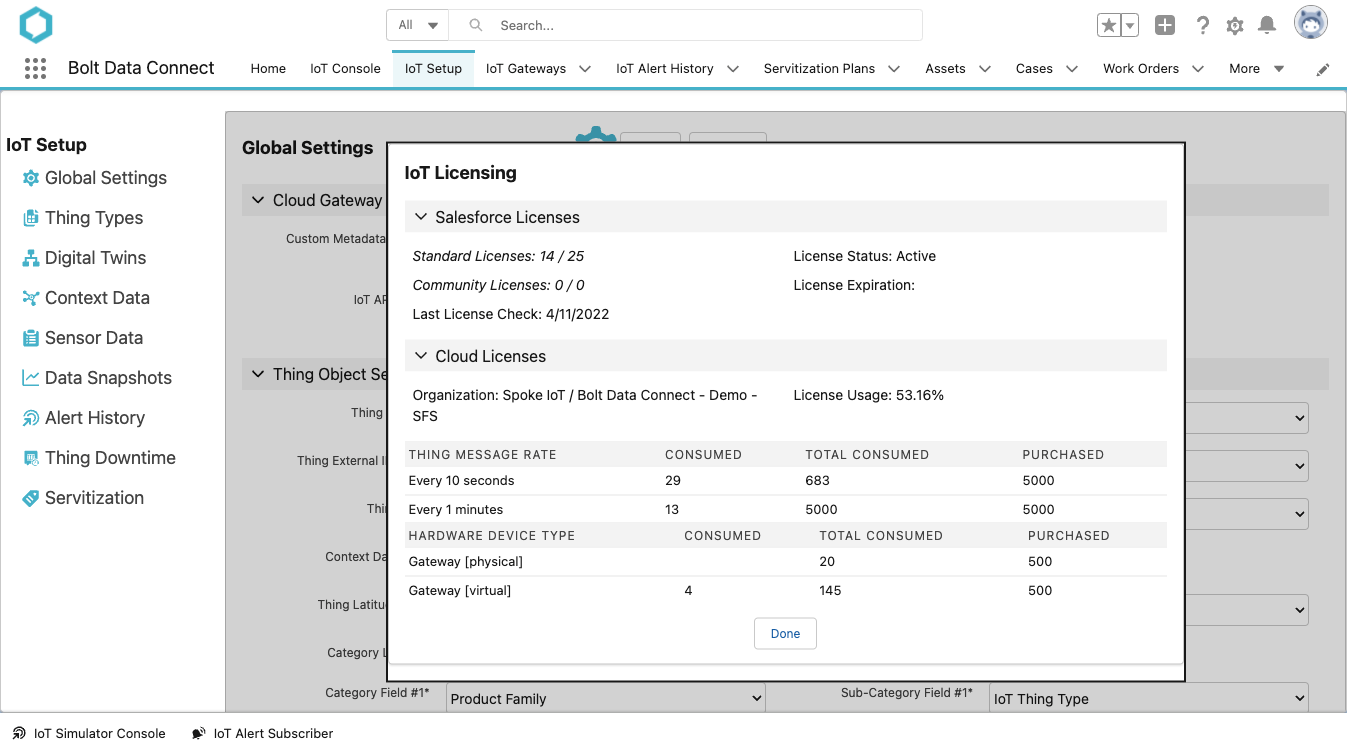Open the Setup gear menu in header
The height and width of the screenshot is (753, 1347).
[1235, 26]
